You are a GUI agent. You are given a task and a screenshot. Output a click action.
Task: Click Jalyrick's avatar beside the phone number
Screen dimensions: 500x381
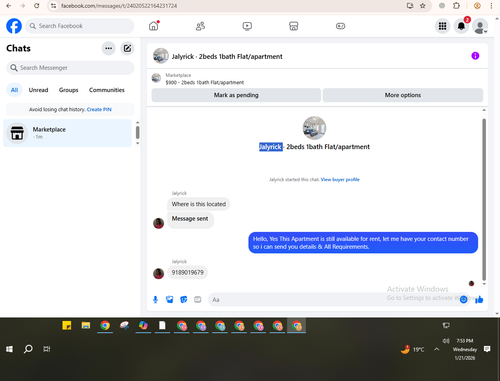(x=158, y=274)
